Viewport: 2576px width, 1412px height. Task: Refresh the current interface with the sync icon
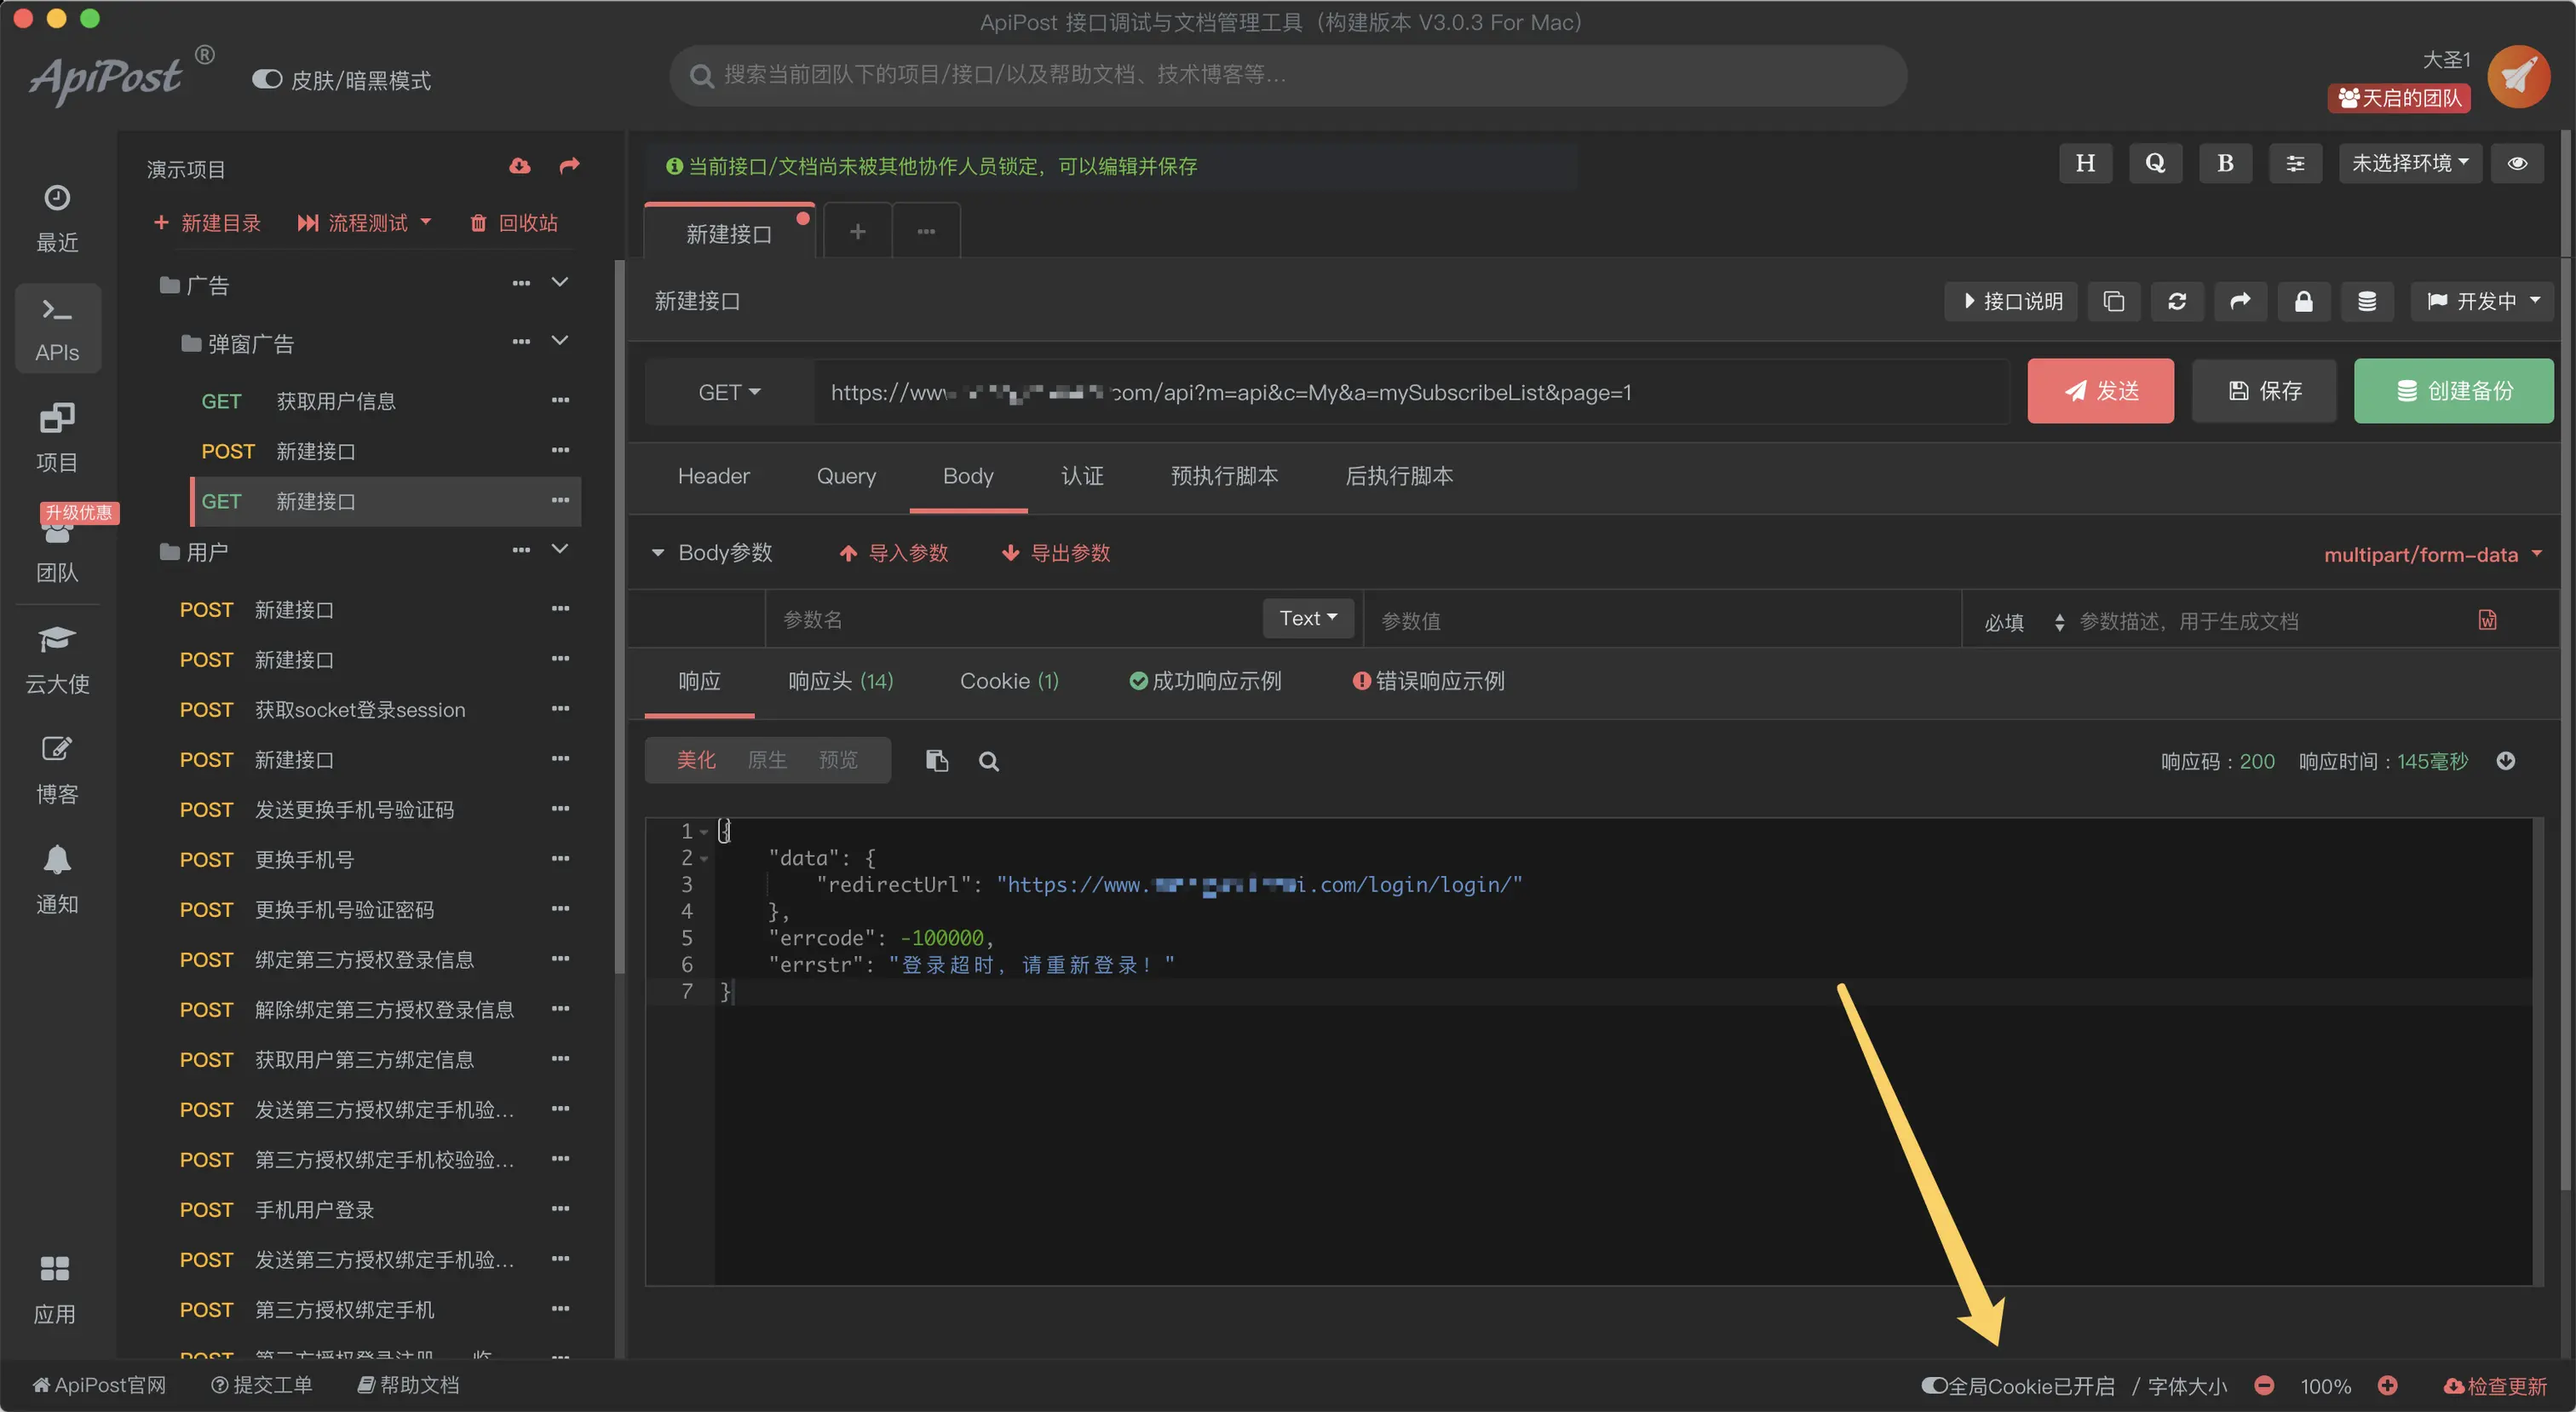[x=2177, y=301]
